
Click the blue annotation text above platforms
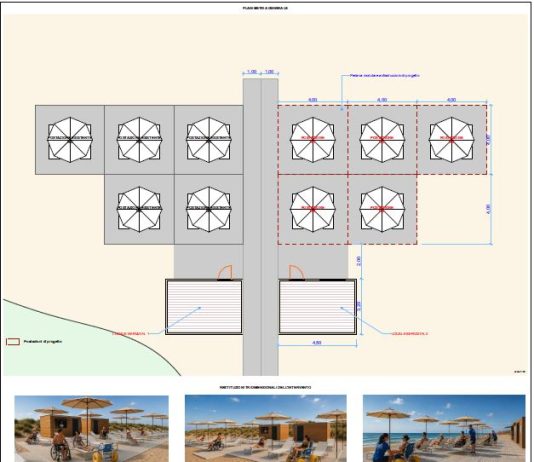[x=385, y=75]
